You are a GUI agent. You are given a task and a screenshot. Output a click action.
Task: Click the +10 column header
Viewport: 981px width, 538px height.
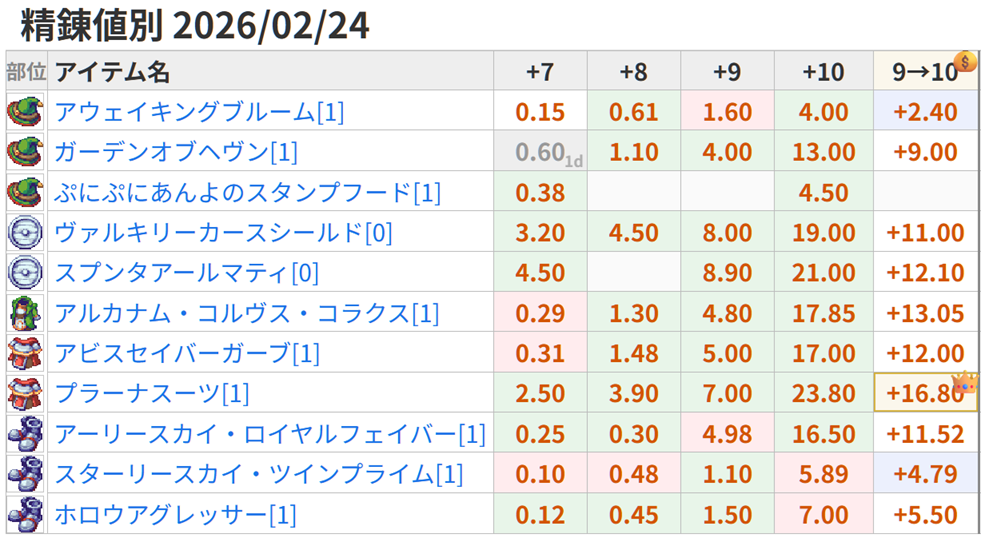823,72
